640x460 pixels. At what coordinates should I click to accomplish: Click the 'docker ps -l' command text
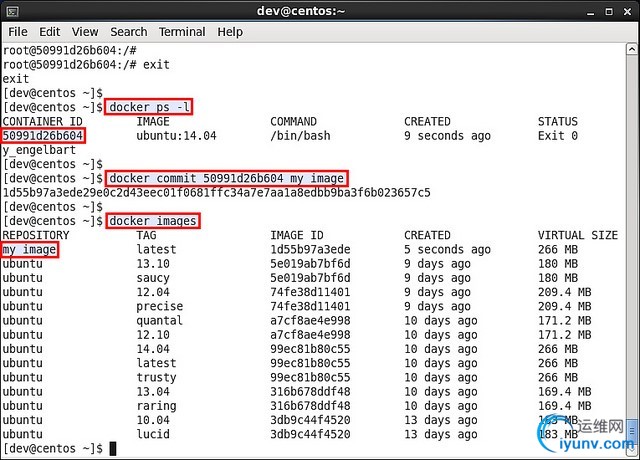pyautogui.click(x=149, y=107)
